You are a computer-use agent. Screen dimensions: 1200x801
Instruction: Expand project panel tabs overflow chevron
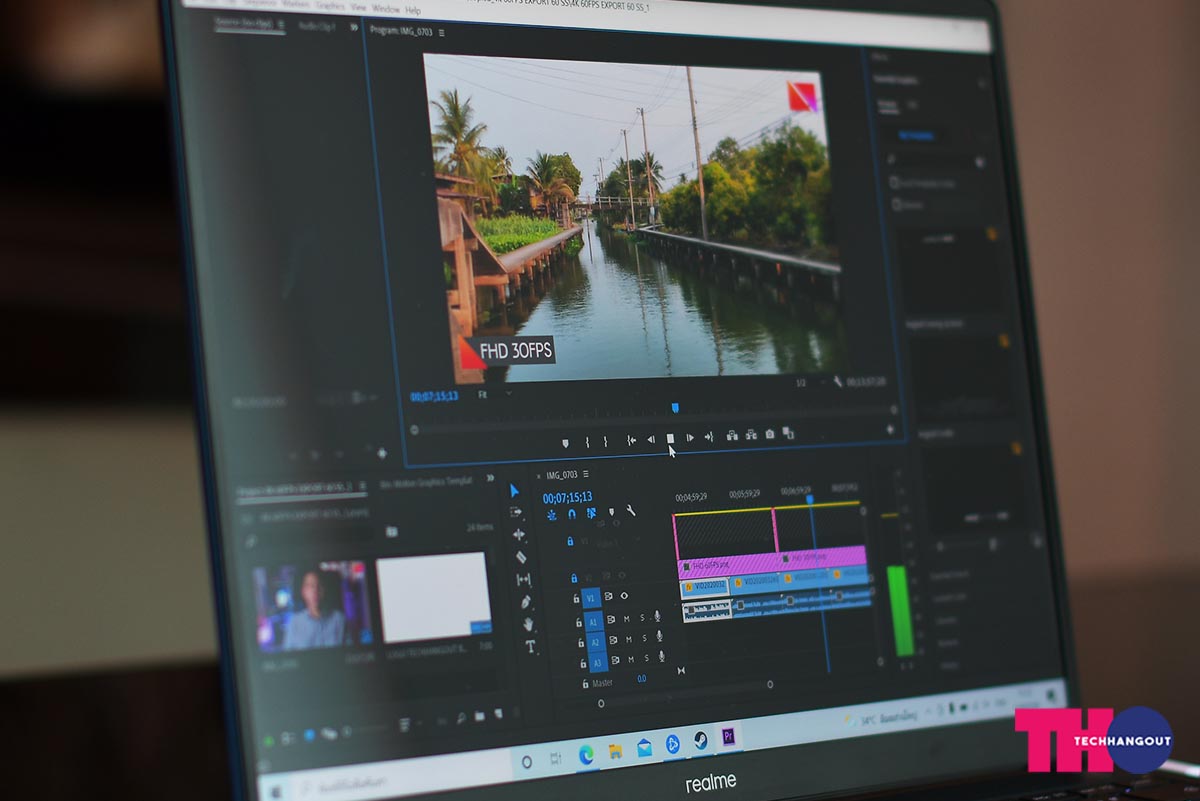tap(489, 477)
